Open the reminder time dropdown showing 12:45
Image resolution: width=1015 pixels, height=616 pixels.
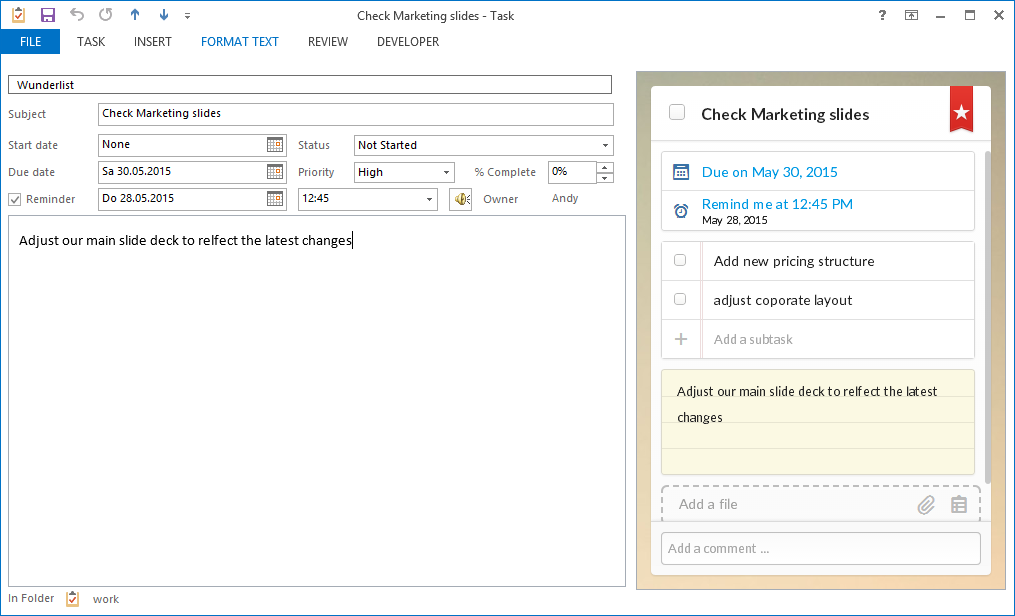pyautogui.click(x=428, y=198)
